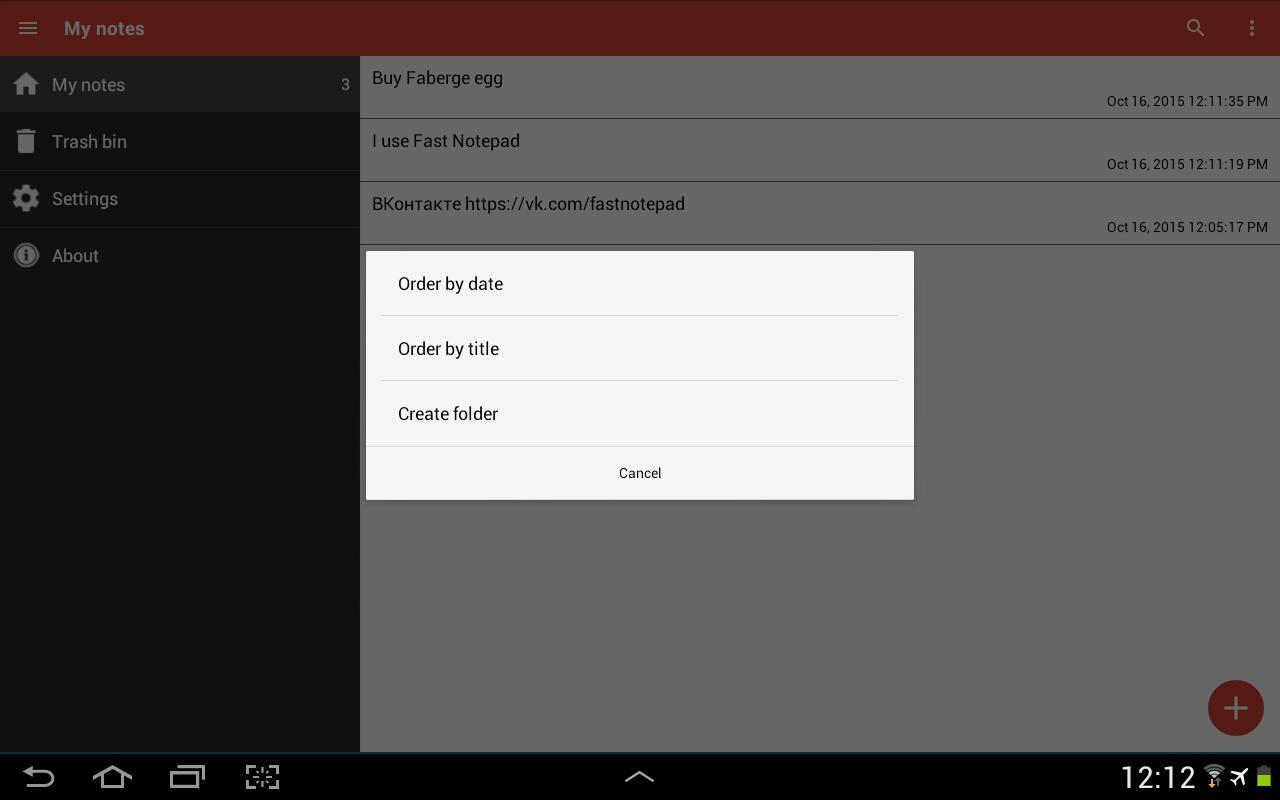This screenshot has height=800, width=1280.
Task: Click timestamp Oct 16, 2015 12:11:35 PM
Action: click(x=1187, y=101)
